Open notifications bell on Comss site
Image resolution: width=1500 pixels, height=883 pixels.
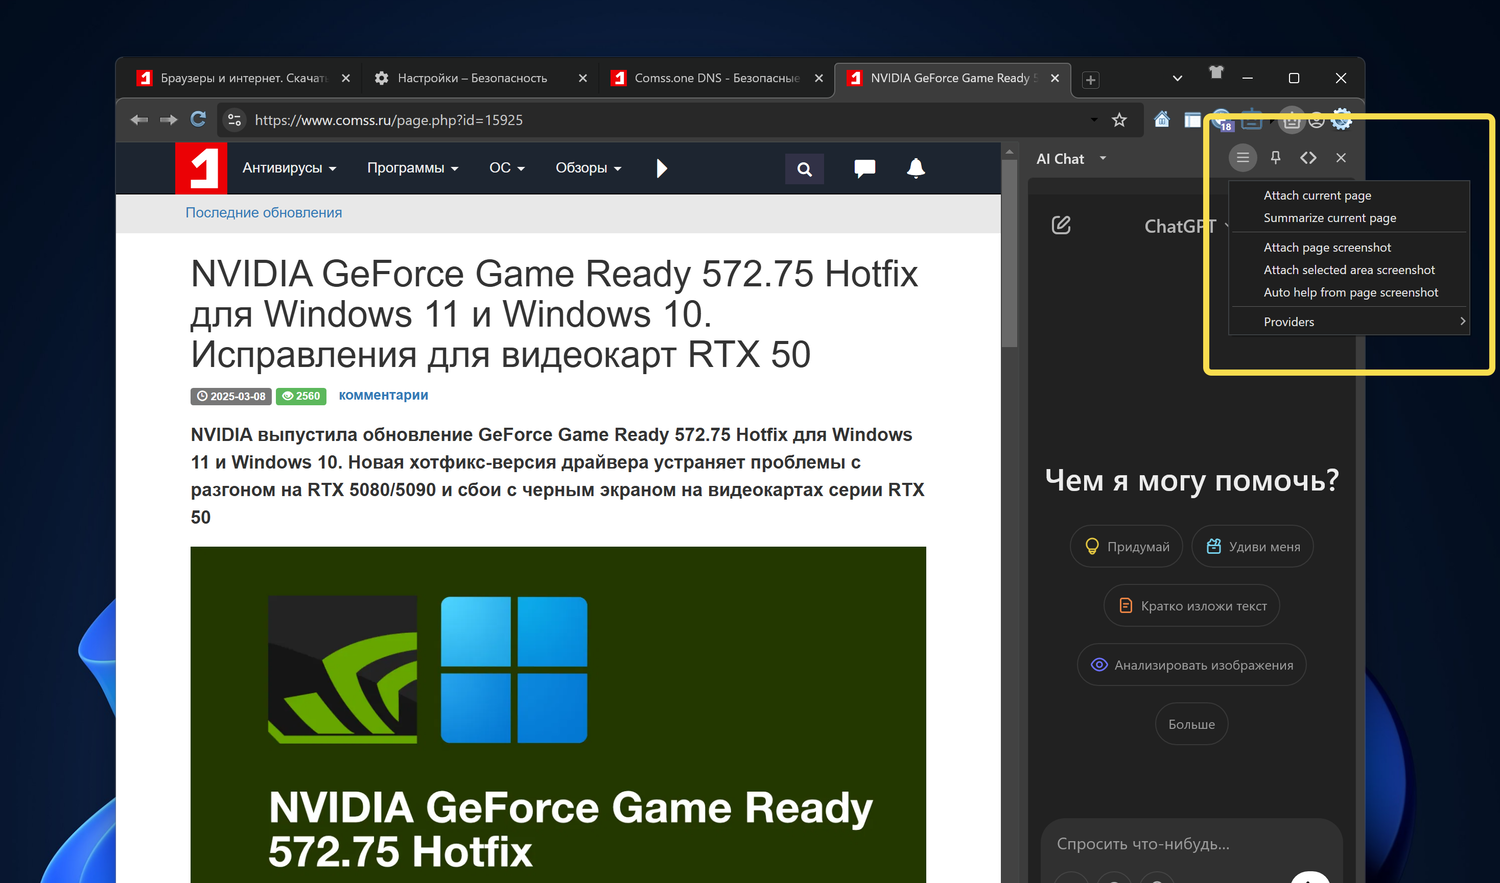pos(915,168)
